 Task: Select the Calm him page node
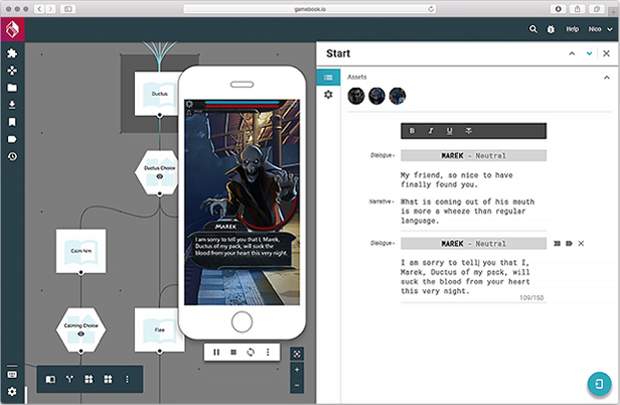tap(81, 251)
